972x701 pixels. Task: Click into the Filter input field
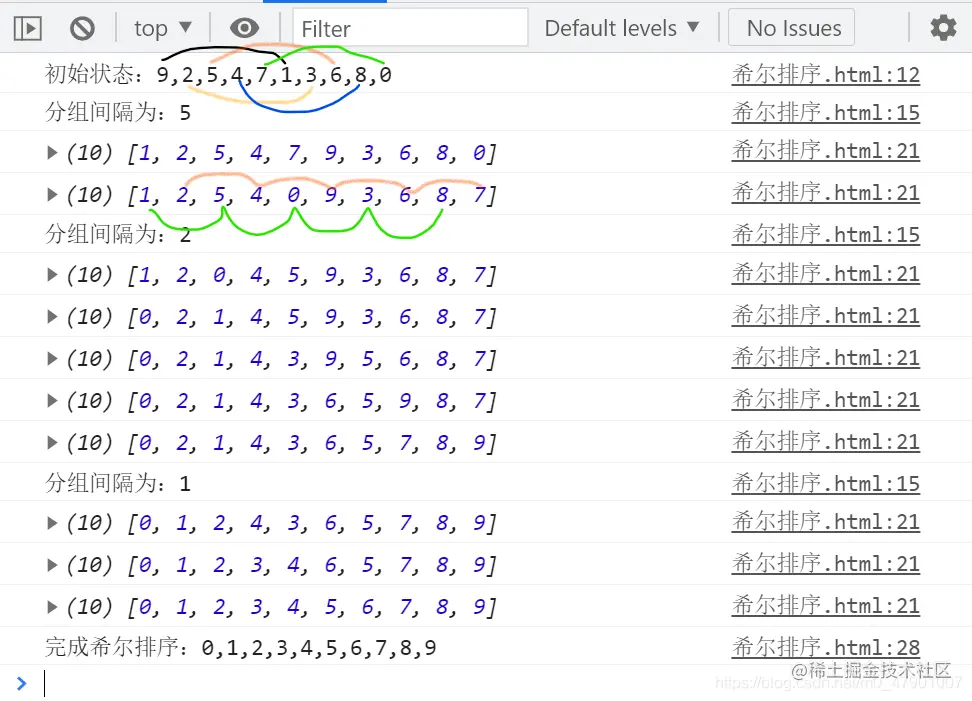[x=410, y=29]
